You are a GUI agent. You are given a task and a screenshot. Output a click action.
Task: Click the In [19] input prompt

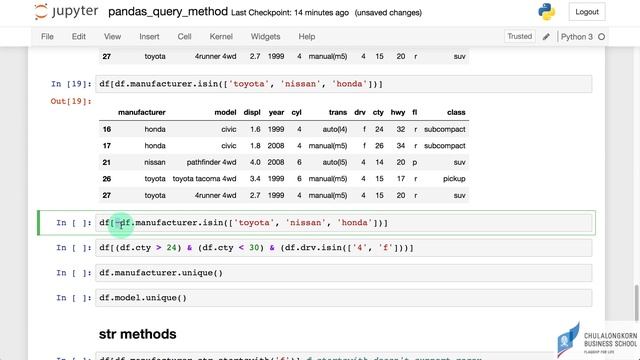(71, 84)
